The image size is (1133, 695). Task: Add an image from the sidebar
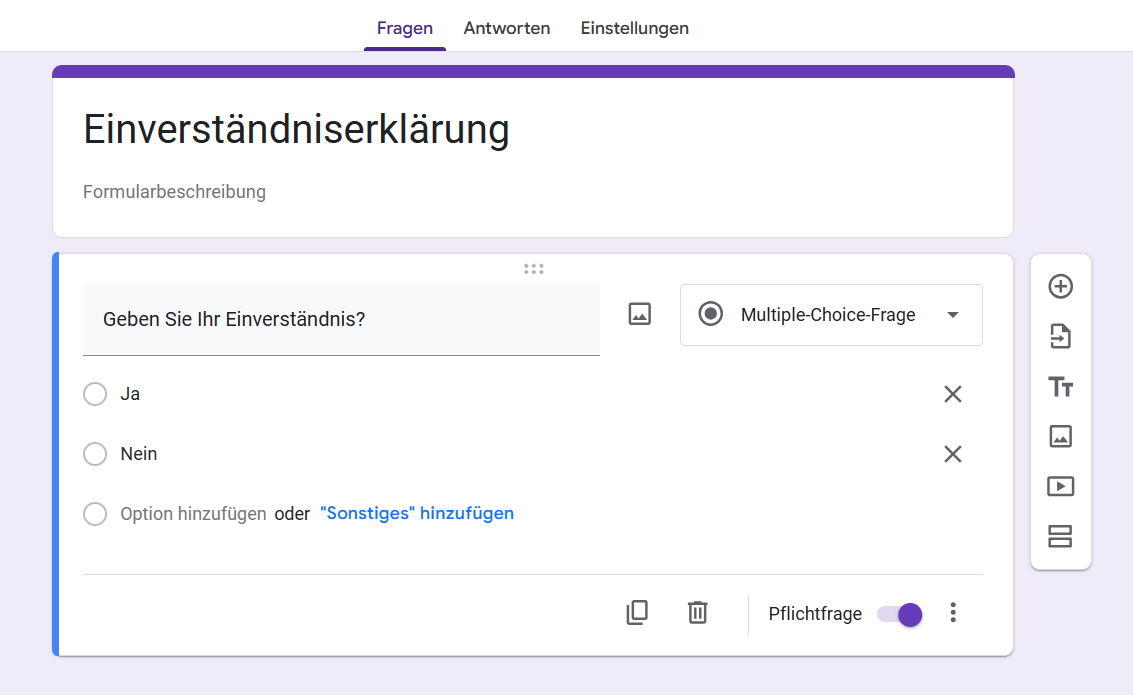tap(1060, 437)
